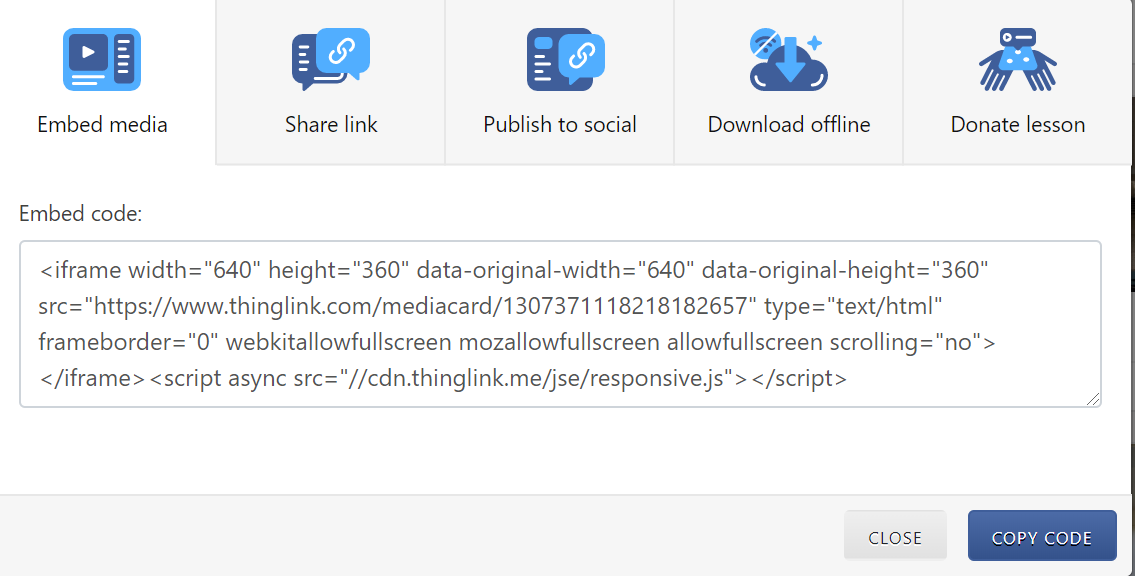Select the Publish to social tab label
Viewport: 1135px width, 576px height.
point(560,125)
